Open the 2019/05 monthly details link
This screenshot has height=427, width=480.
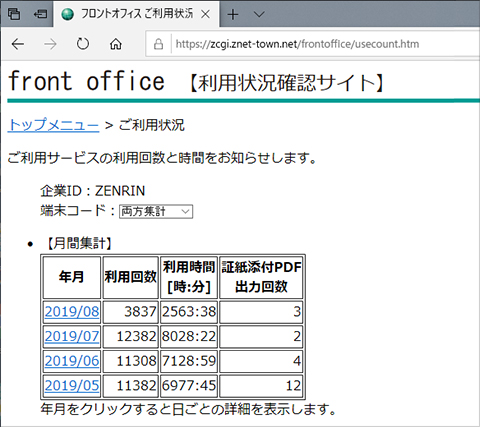tap(72, 386)
